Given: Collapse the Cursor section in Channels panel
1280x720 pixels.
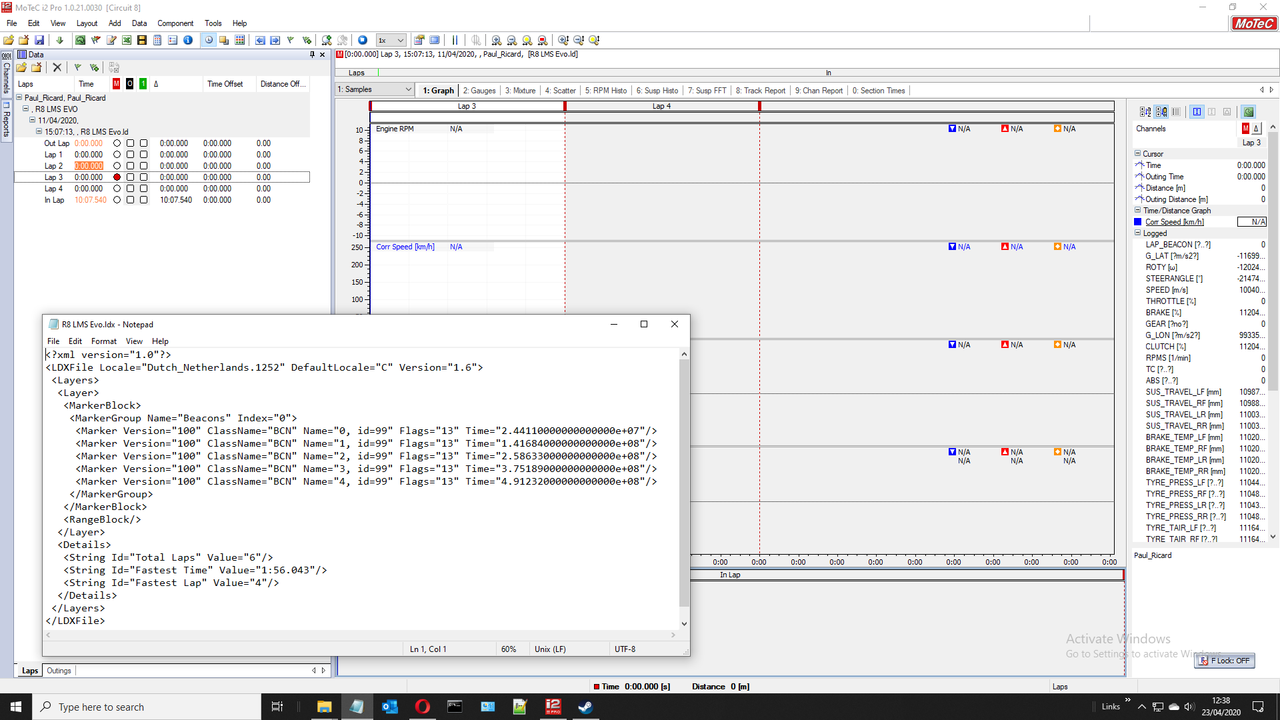Looking at the screenshot, I should coord(1137,153).
